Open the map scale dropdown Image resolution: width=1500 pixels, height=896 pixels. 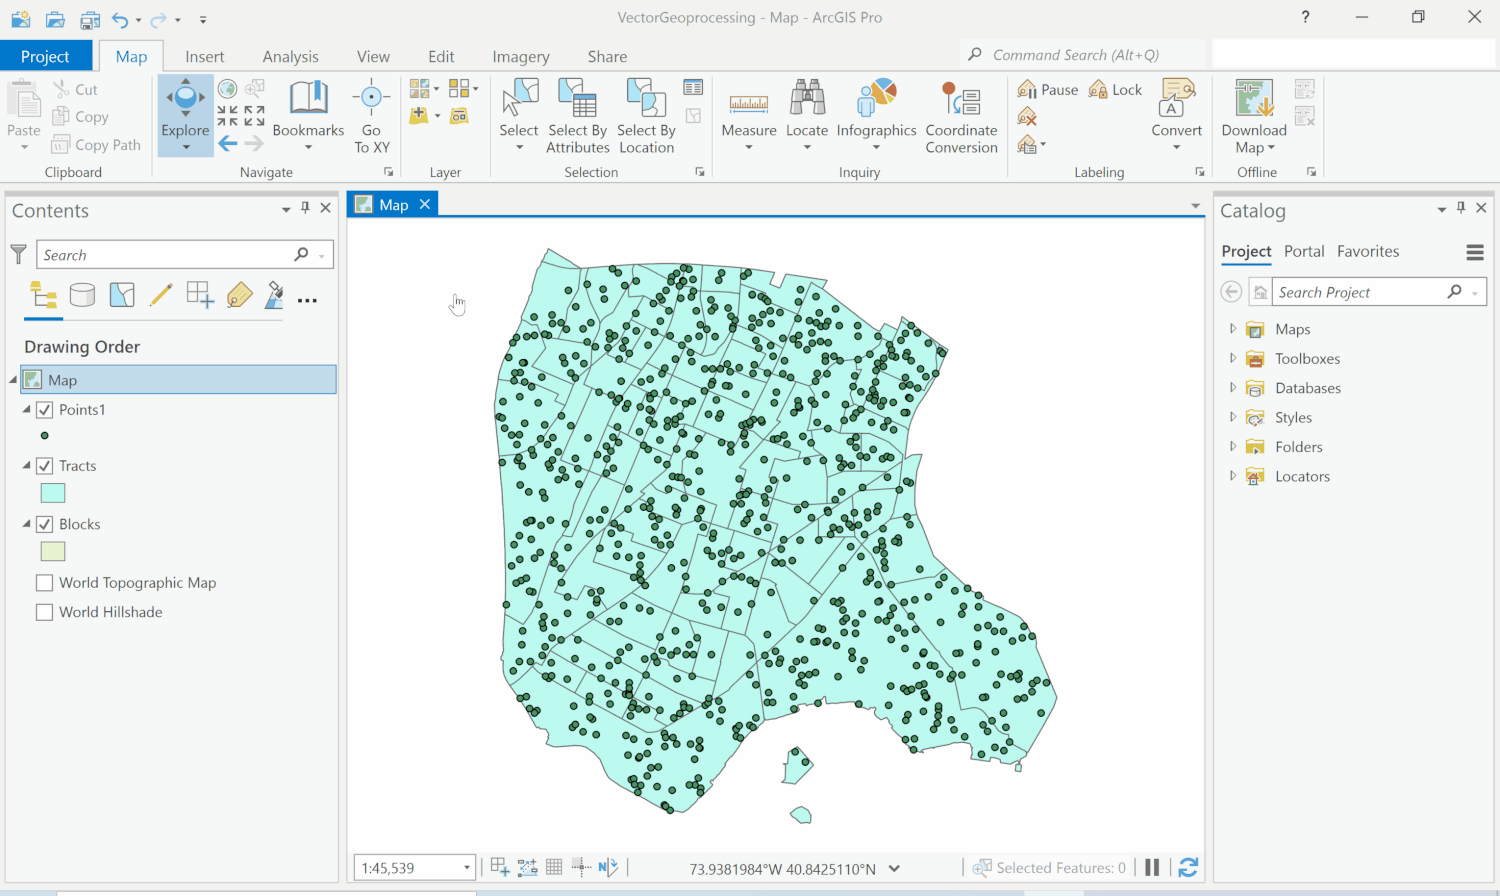(x=465, y=866)
